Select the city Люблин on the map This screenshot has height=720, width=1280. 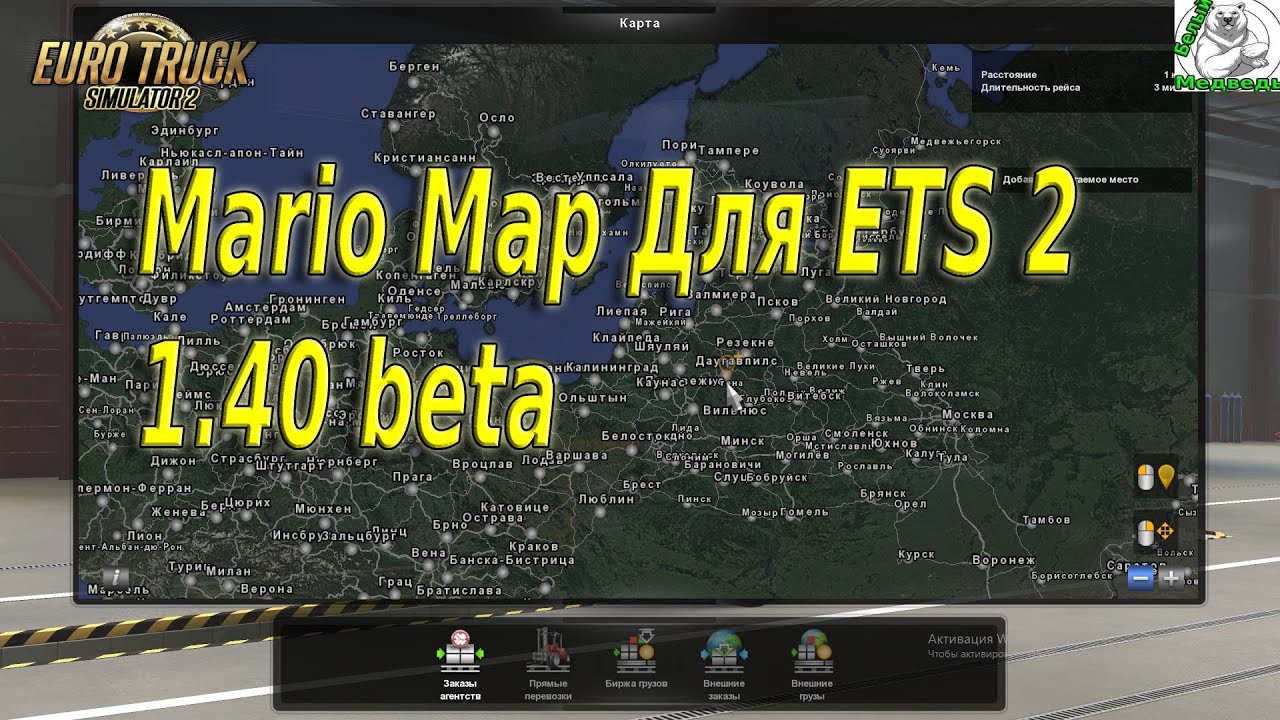coord(606,498)
